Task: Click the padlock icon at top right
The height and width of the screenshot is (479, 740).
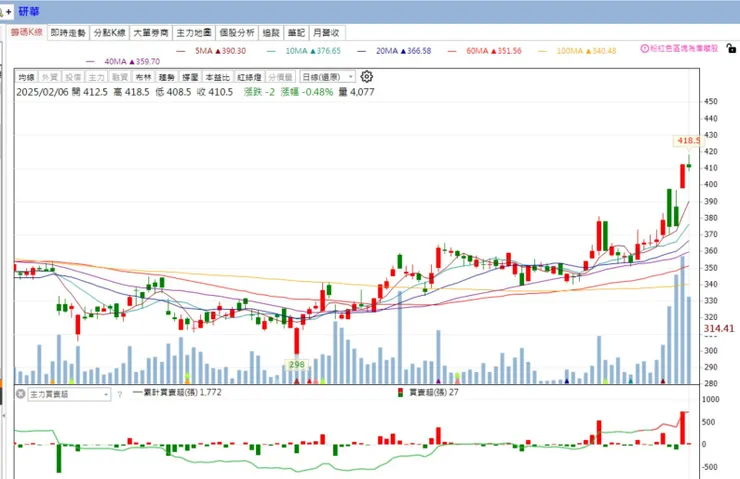Action: click(731, 48)
